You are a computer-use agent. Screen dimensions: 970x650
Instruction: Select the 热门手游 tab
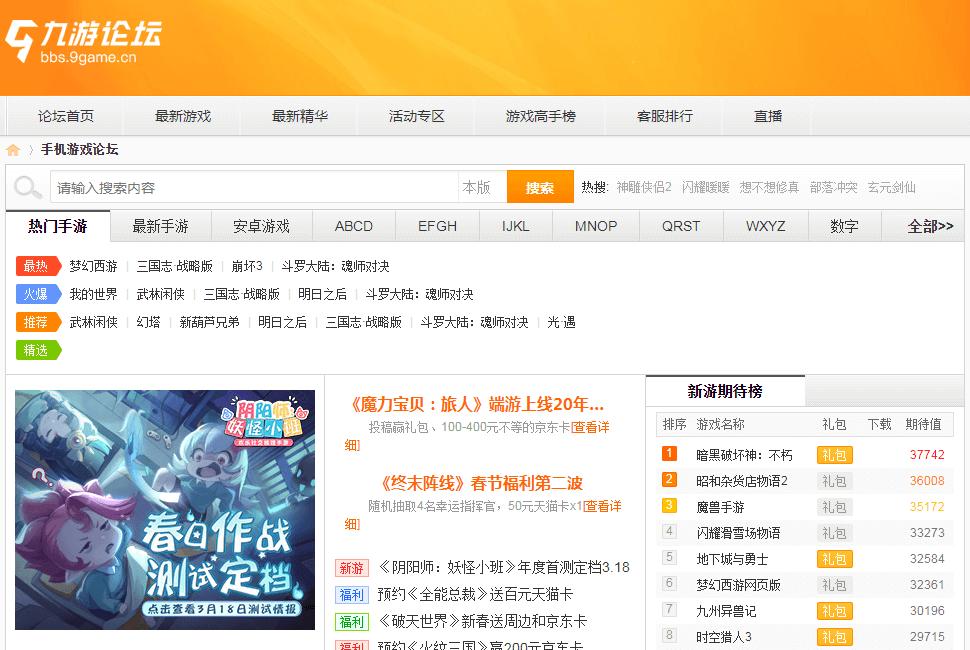coord(58,226)
